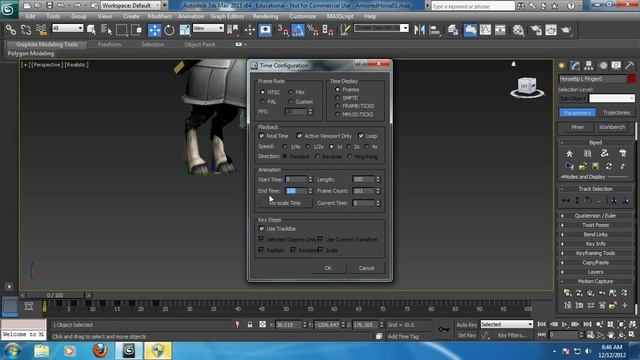This screenshot has width=640, height=360.
Task: Click the Render Production teapot icon
Action: point(566,30)
